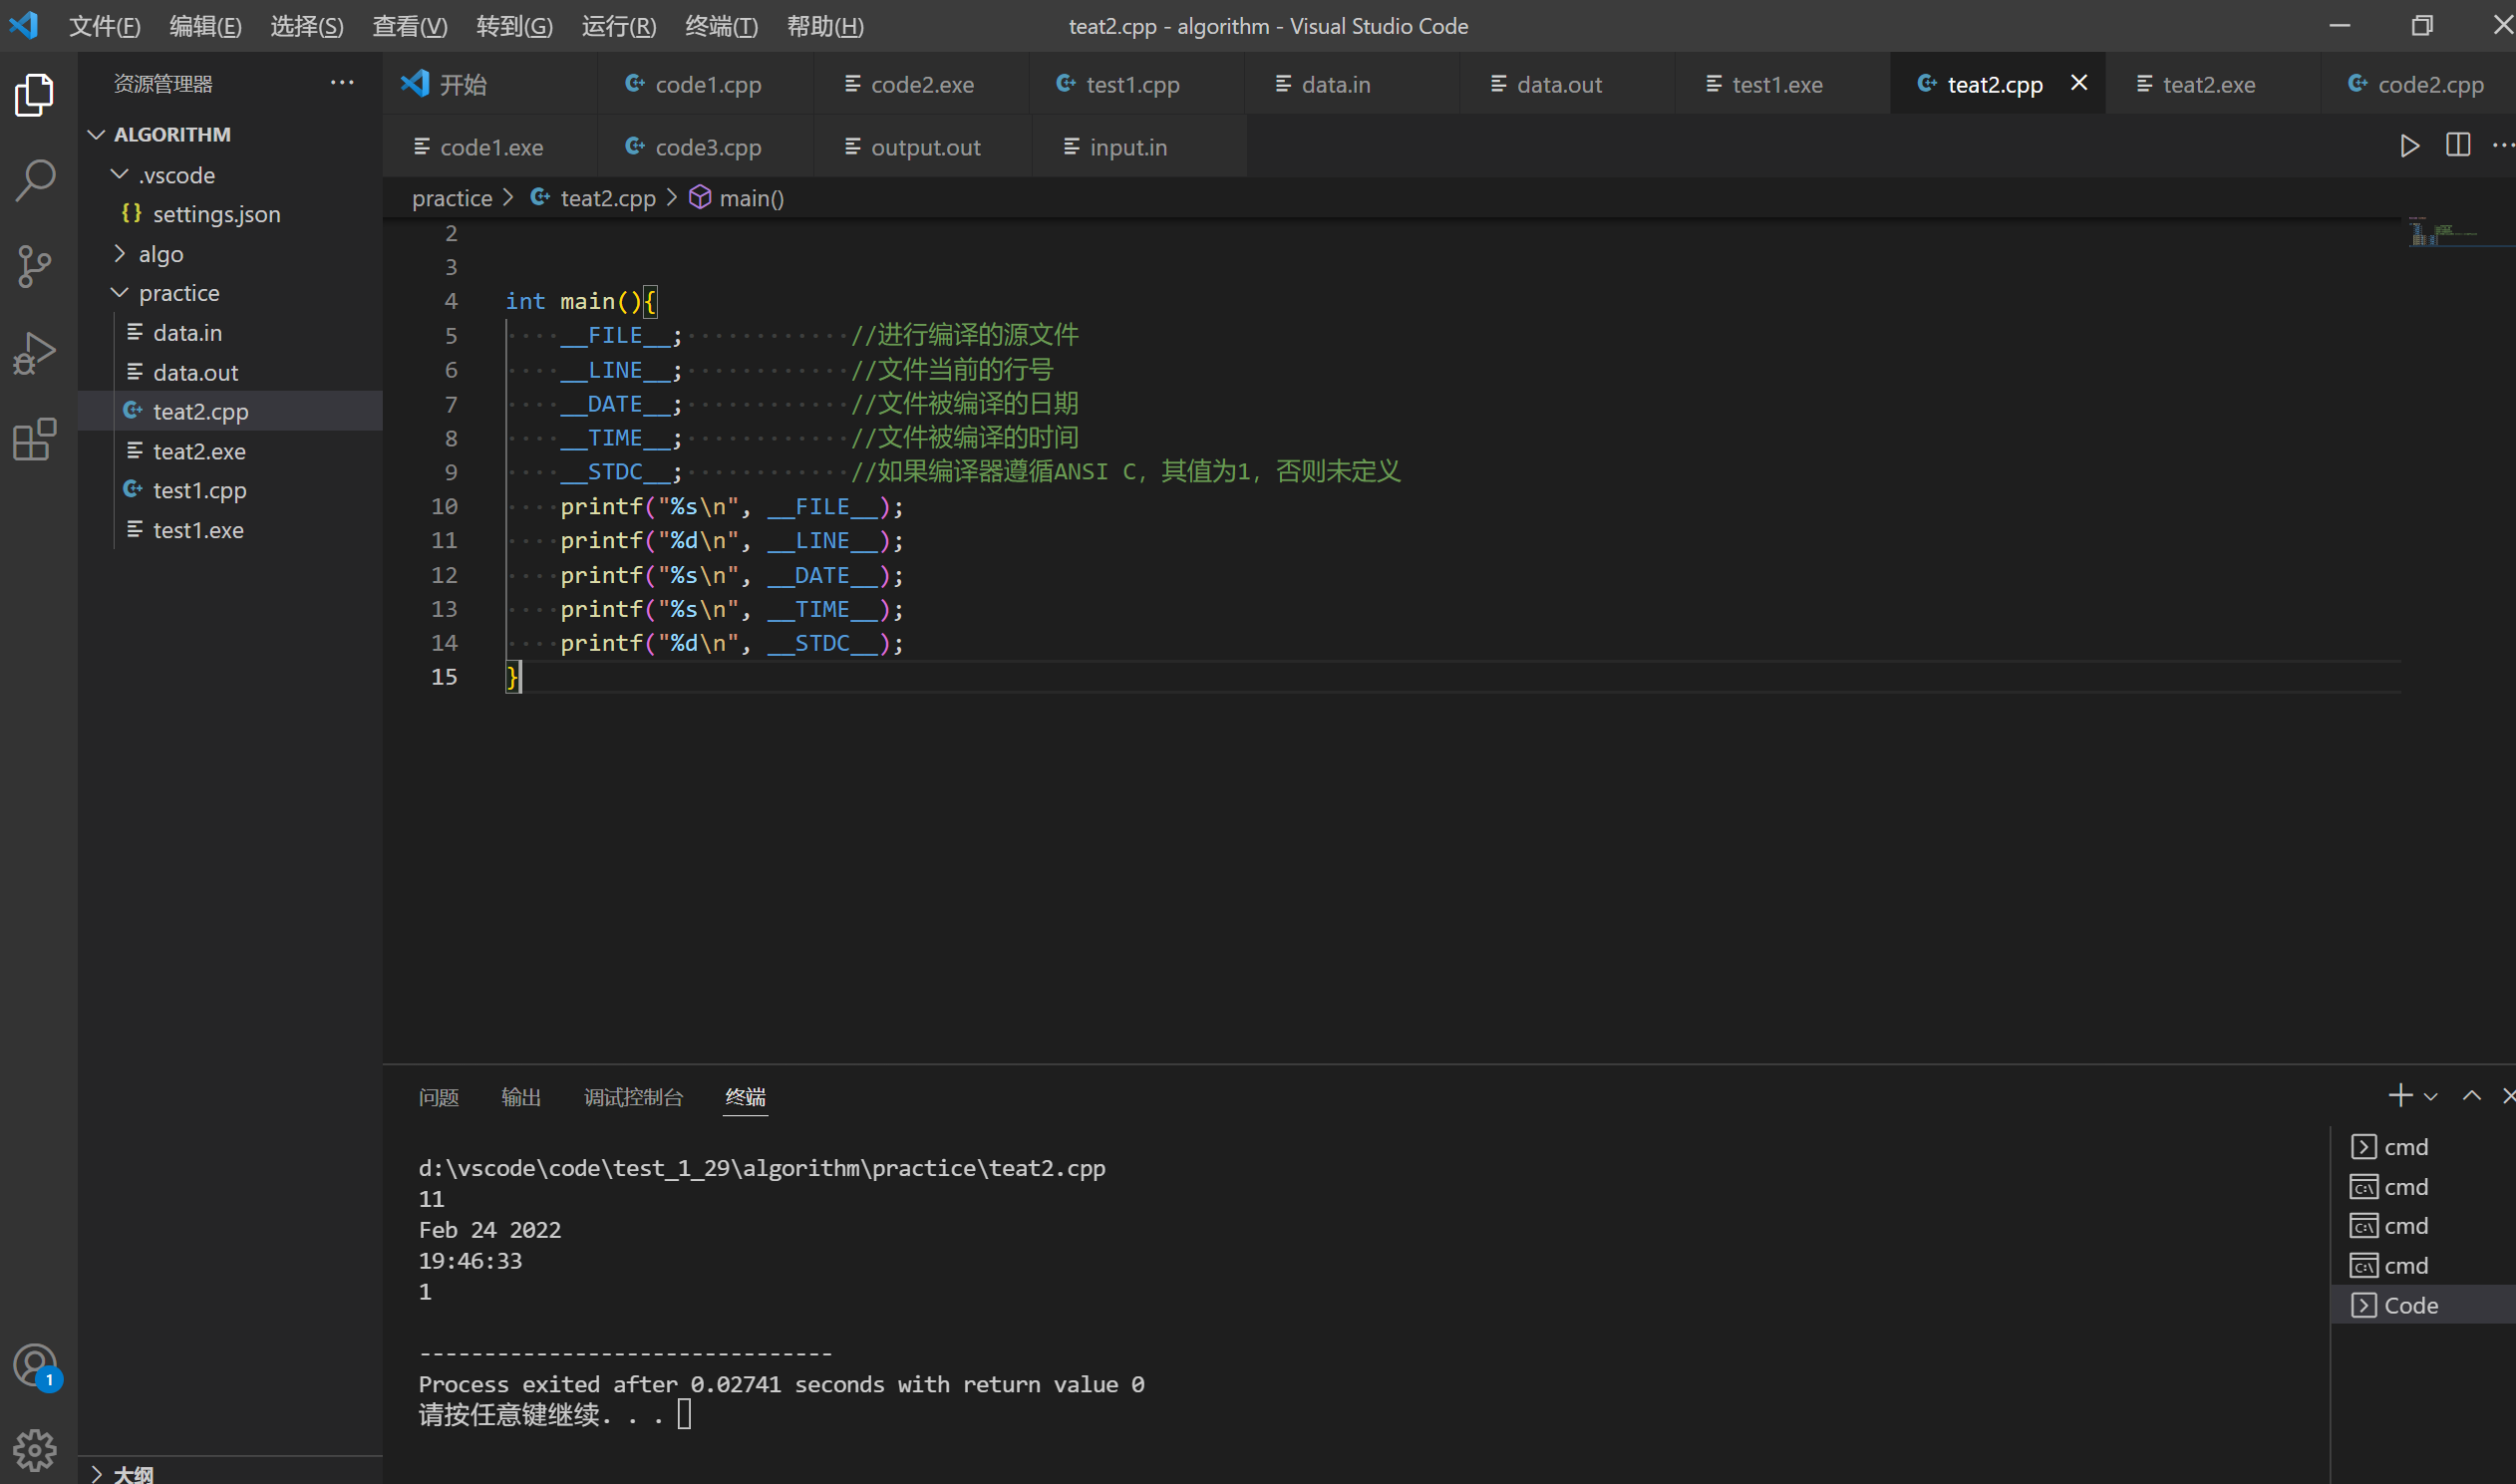Show the 调试控制台 Debug Console tab
This screenshot has height=1484, width=2516.
click(634, 1097)
